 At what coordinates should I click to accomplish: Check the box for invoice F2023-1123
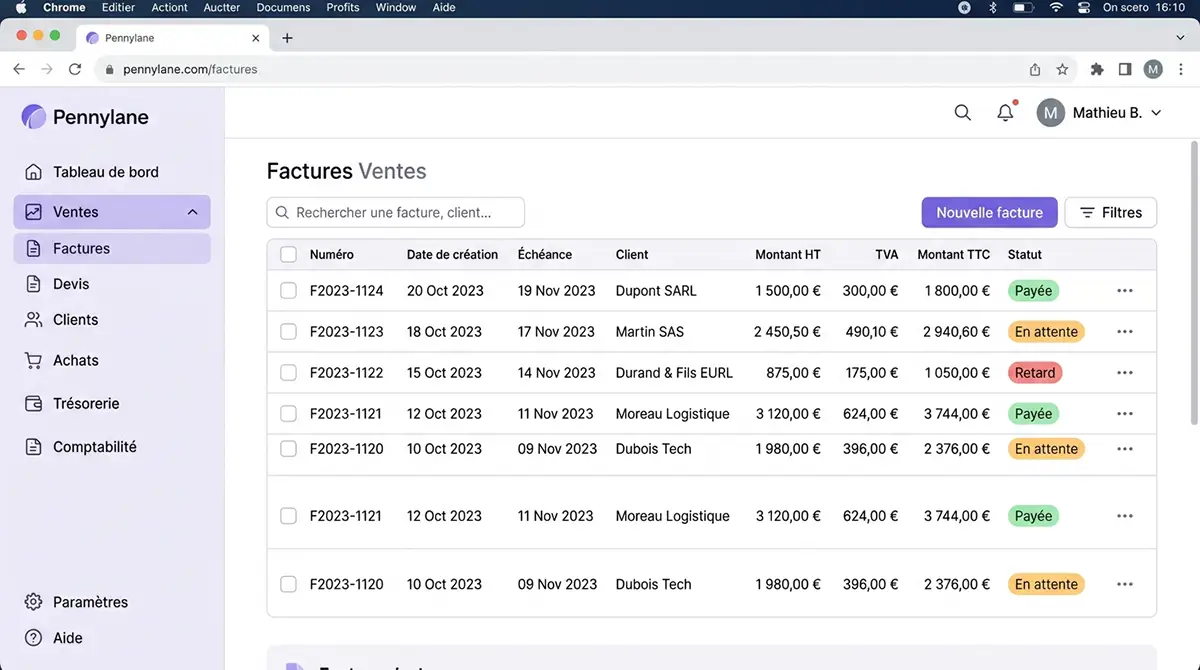tap(288, 332)
